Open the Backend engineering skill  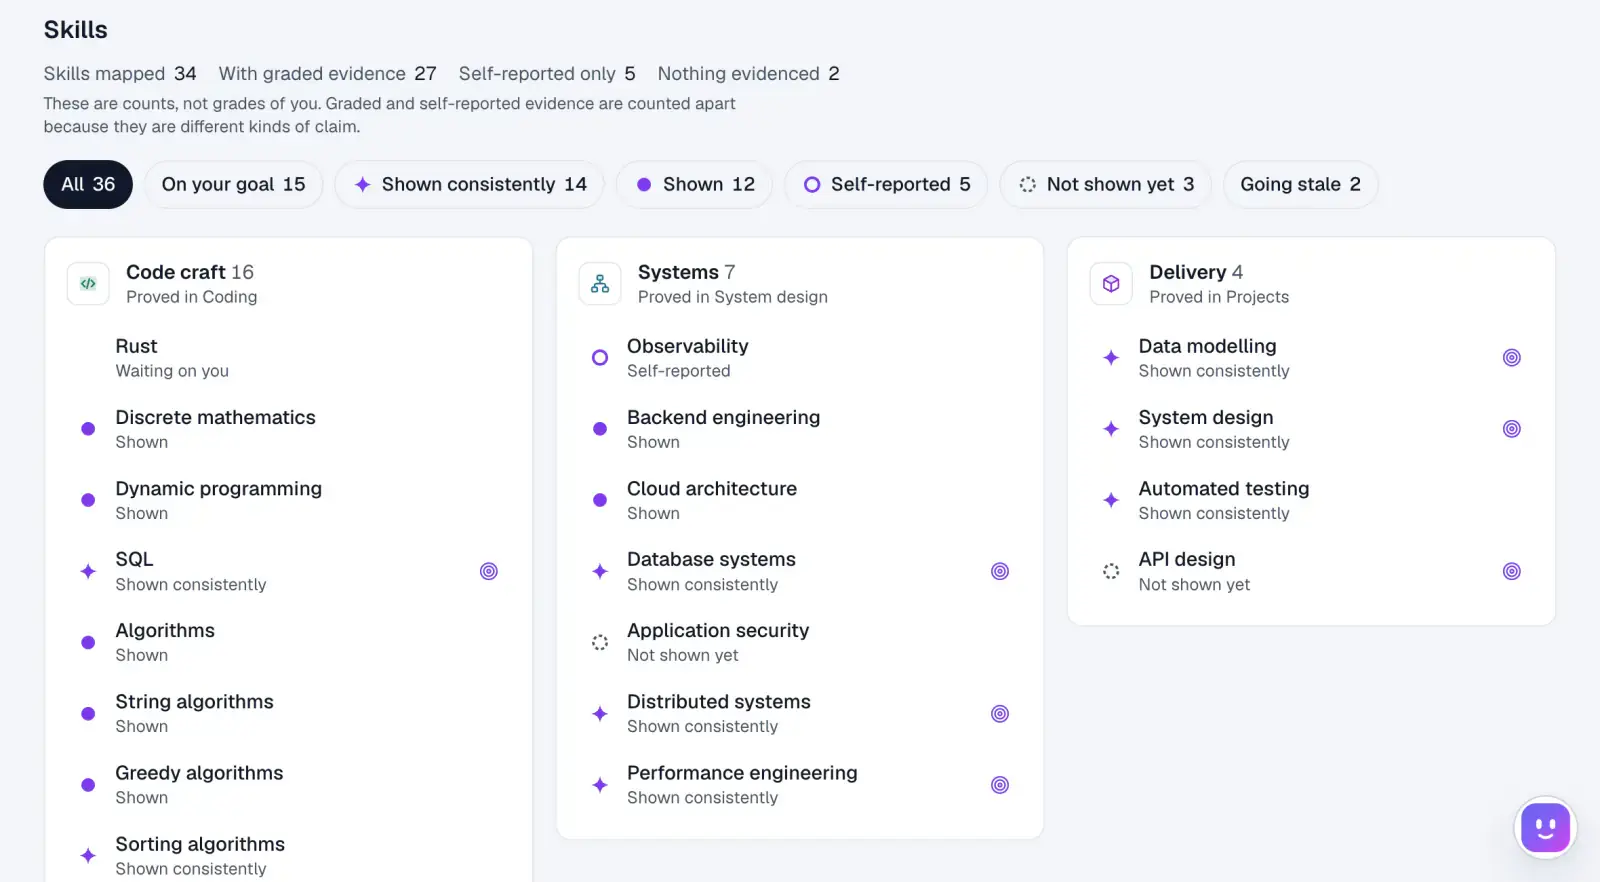[800, 429]
